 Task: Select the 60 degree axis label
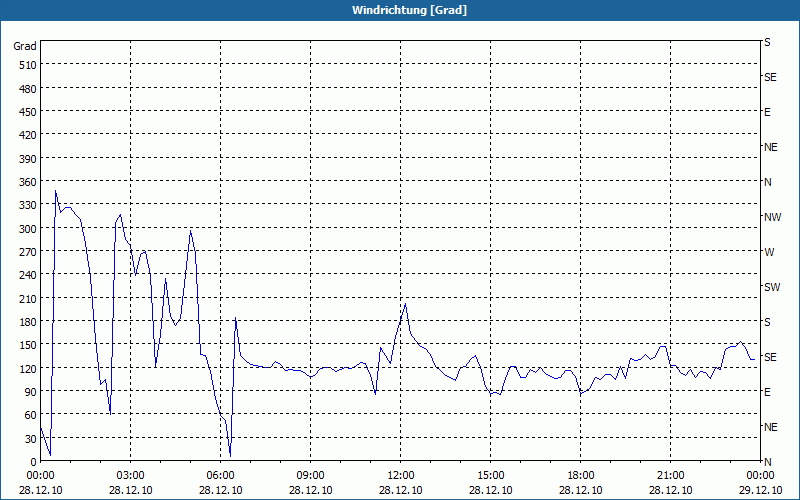pyautogui.click(x=31, y=415)
